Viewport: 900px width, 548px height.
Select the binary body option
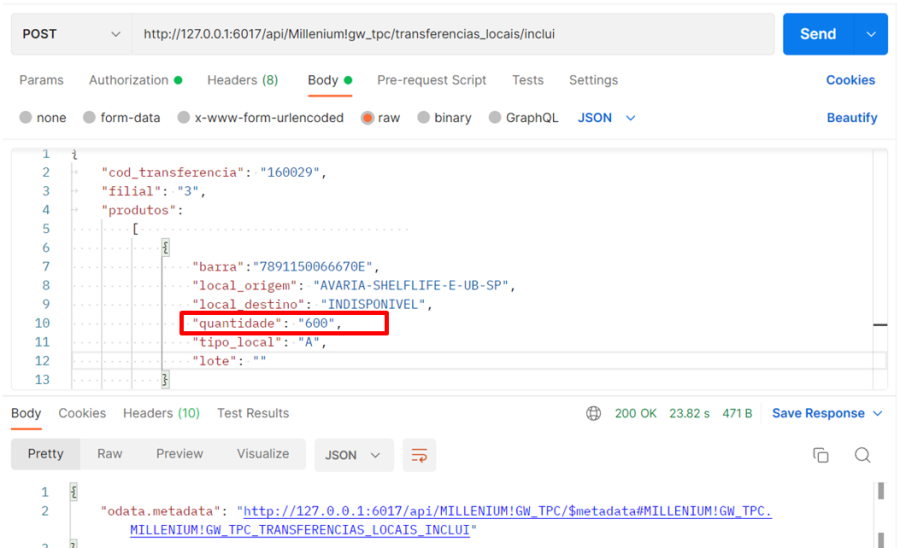click(x=424, y=118)
